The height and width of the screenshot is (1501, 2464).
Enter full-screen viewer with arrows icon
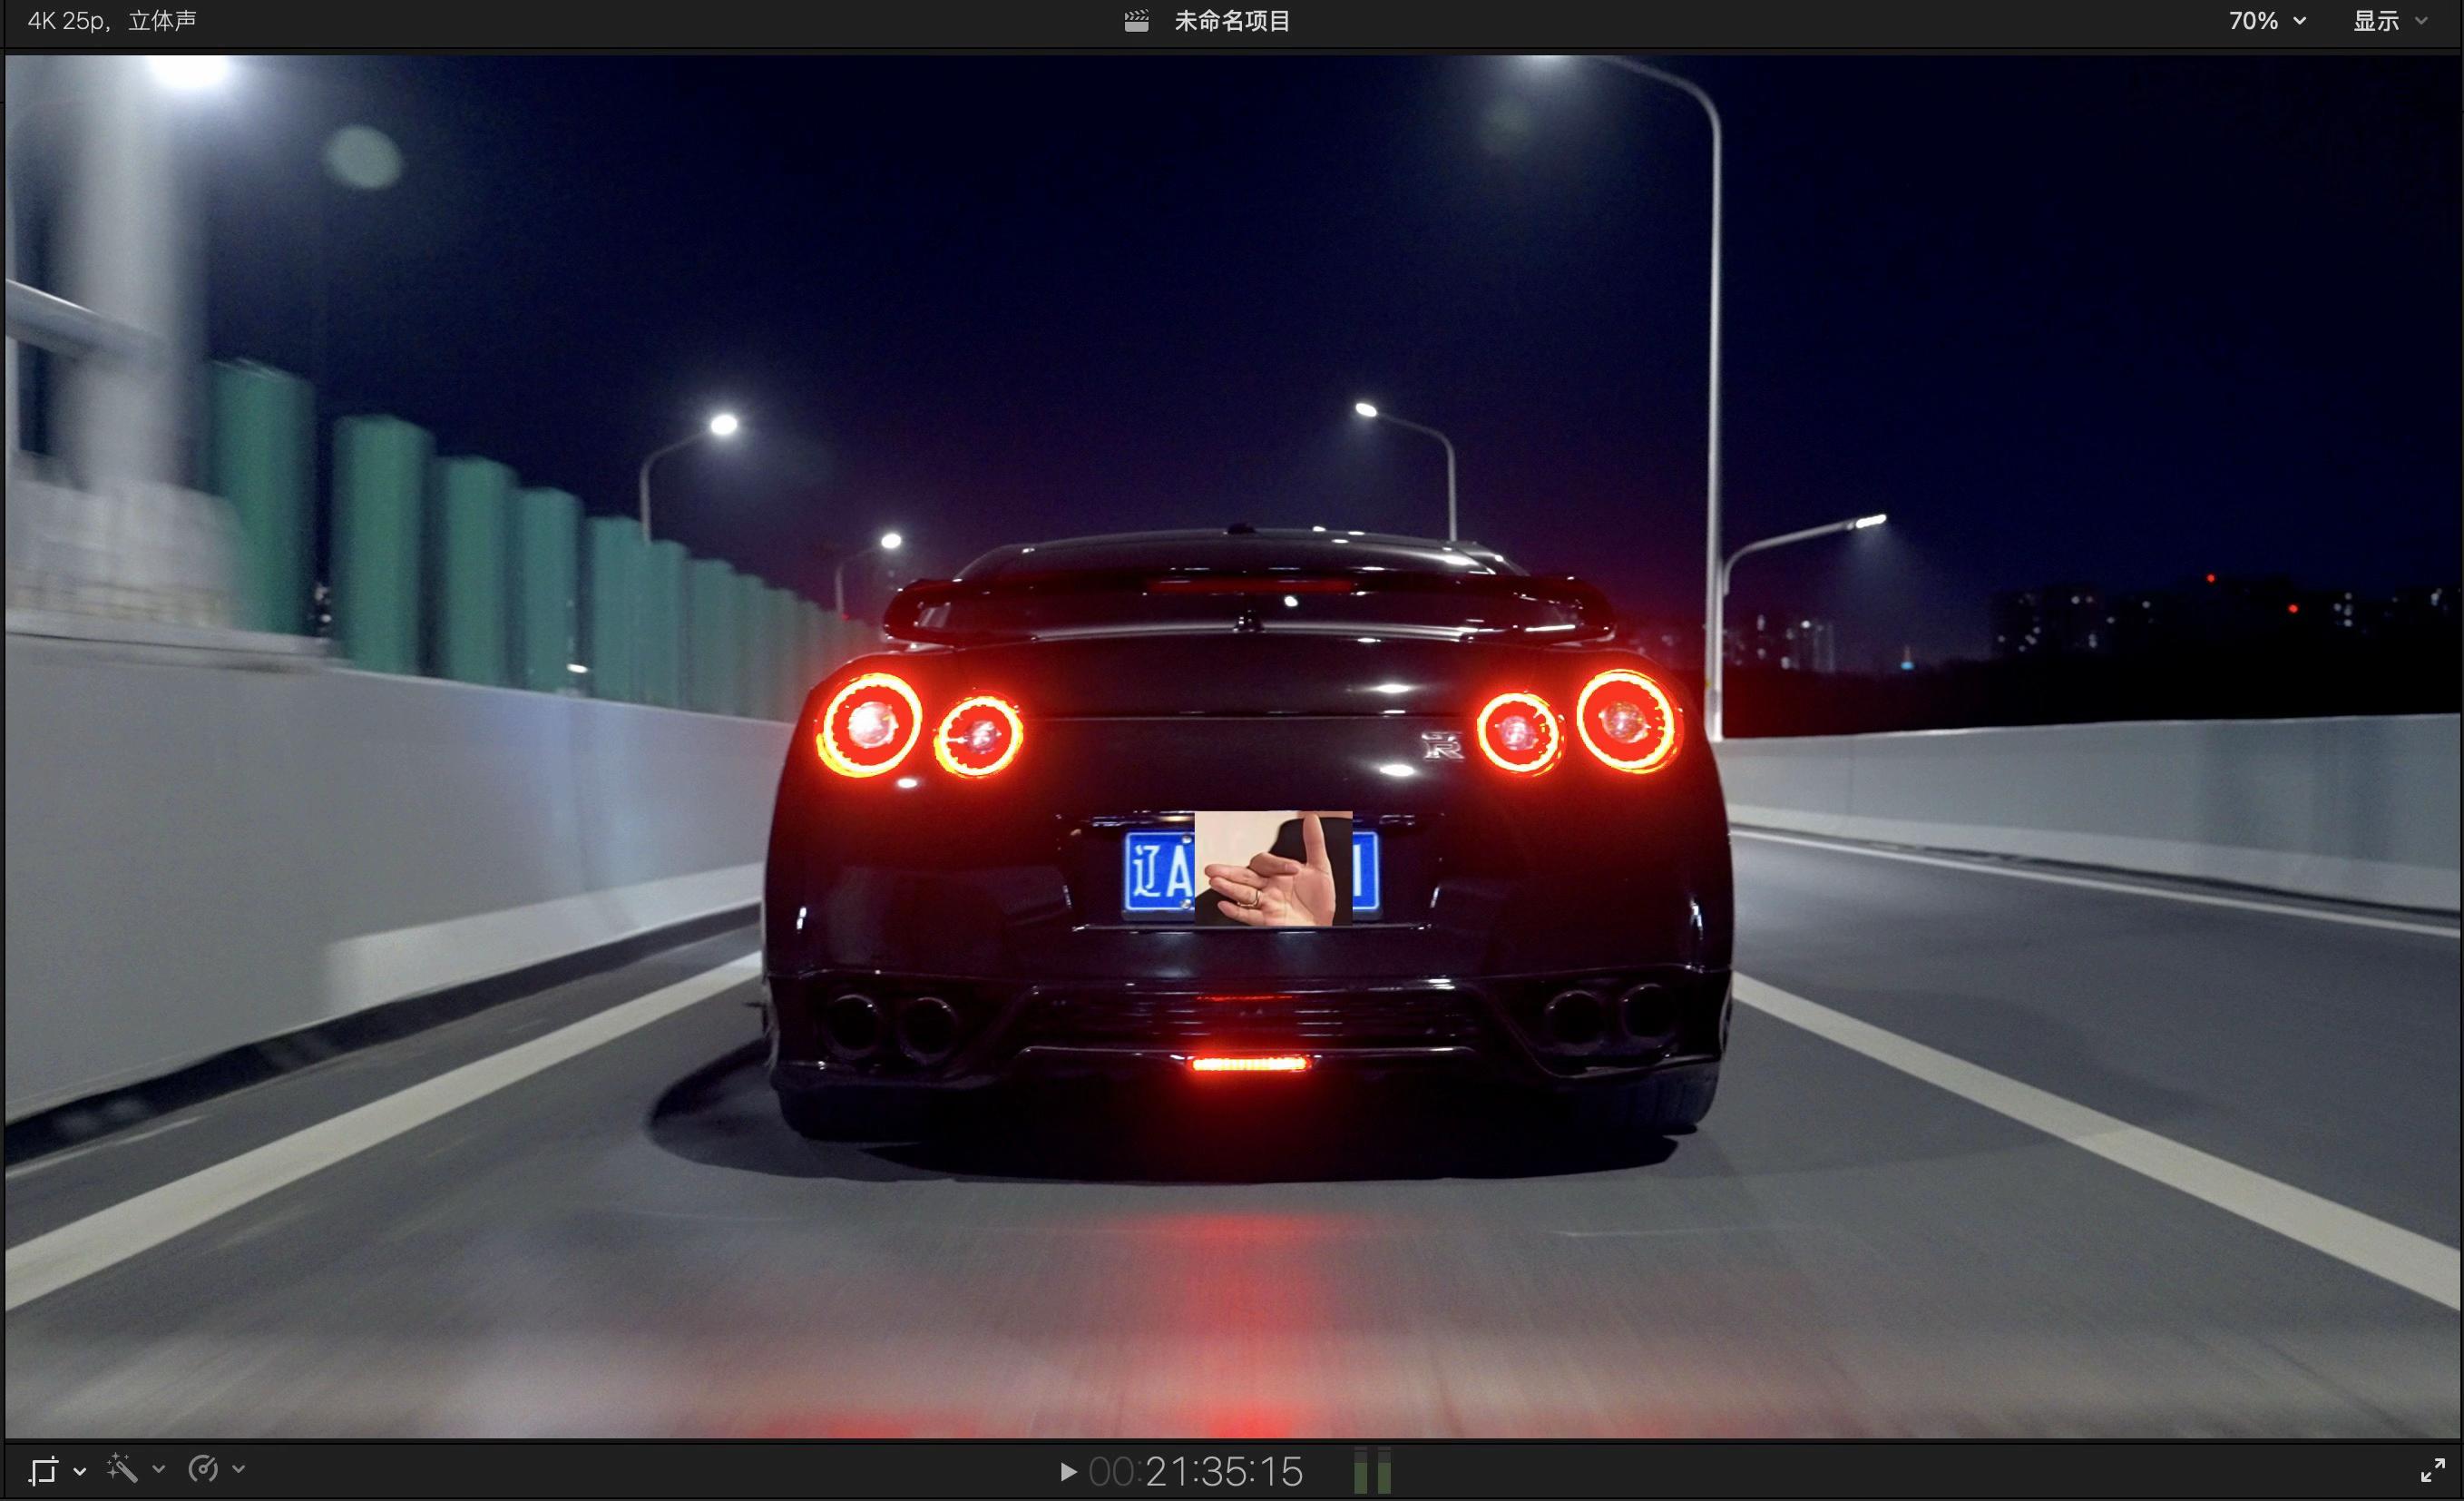pos(2432,1470)
